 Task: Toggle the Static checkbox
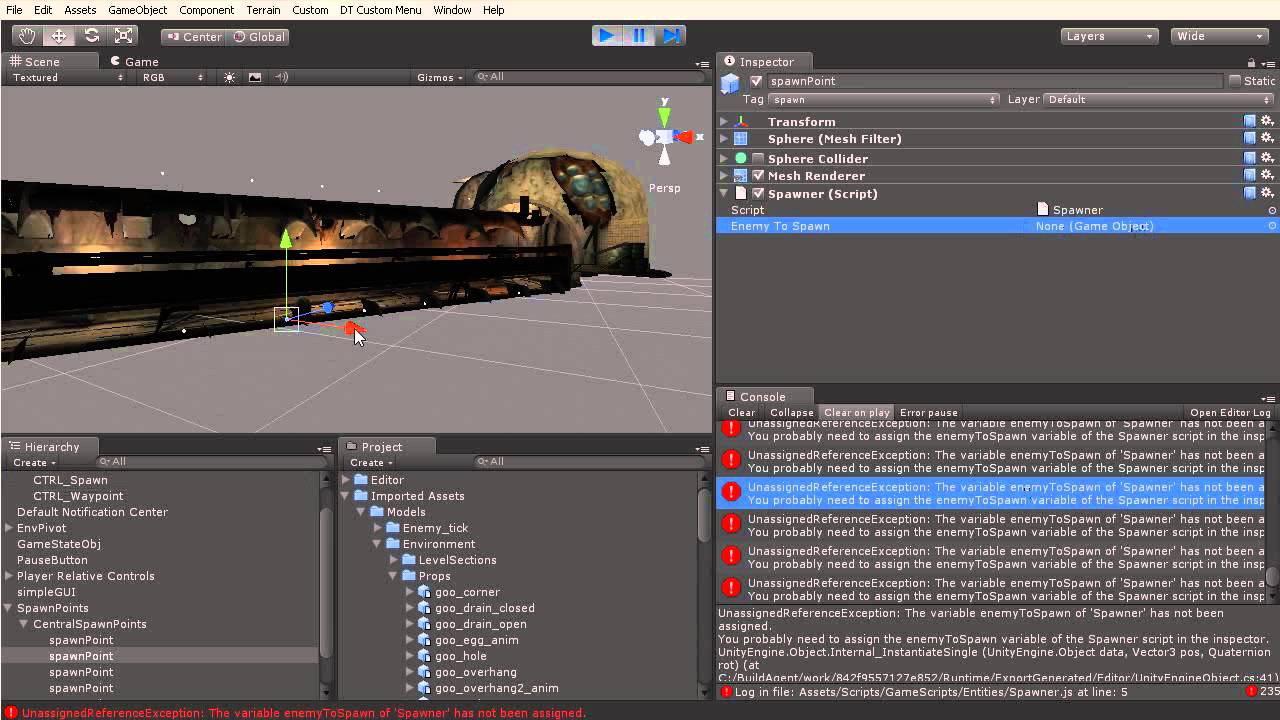coord(1235,81)
